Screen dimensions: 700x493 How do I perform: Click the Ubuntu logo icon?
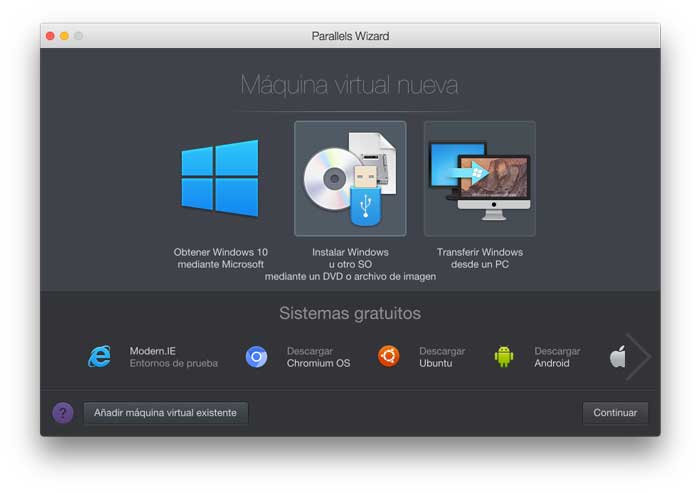(388, 356)
